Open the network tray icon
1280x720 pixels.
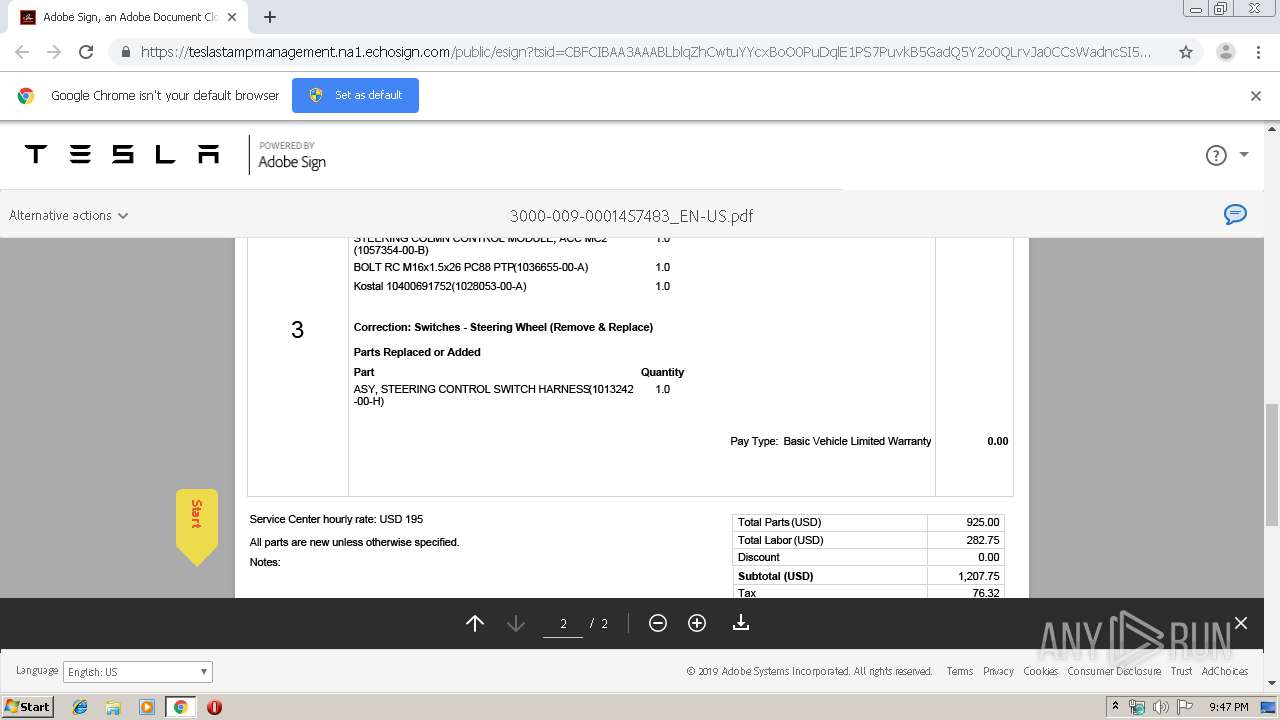coord(1137,707)
